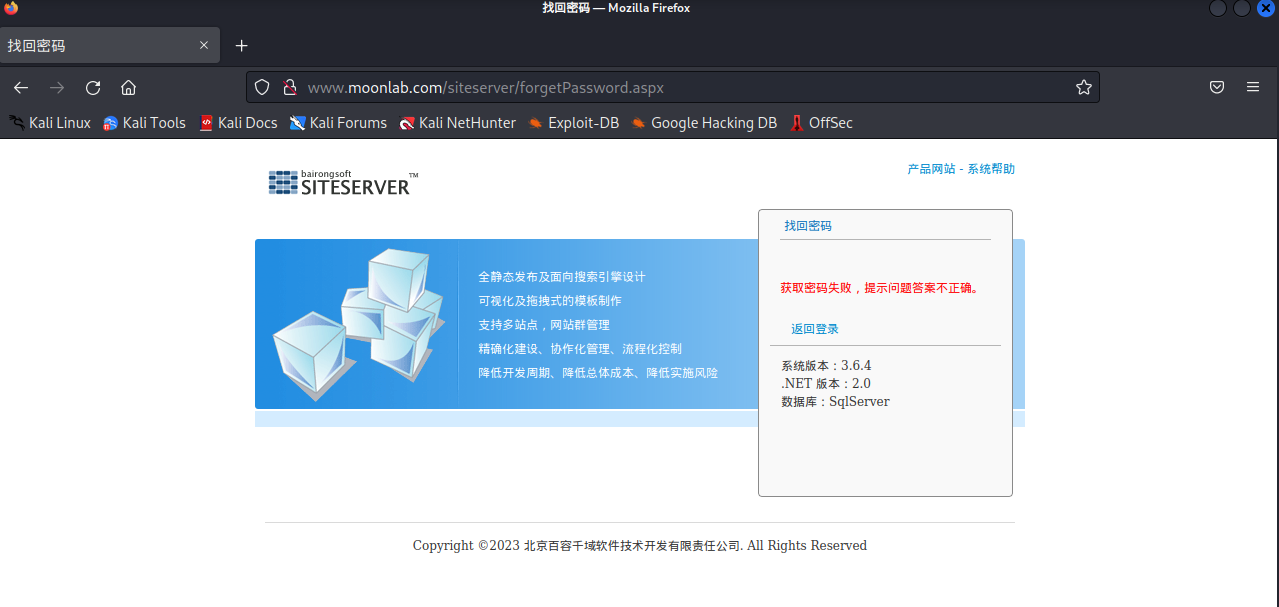Open a new browser tab
The height and width of the screenshot is (607, 1279).
(x=241, y=45)
